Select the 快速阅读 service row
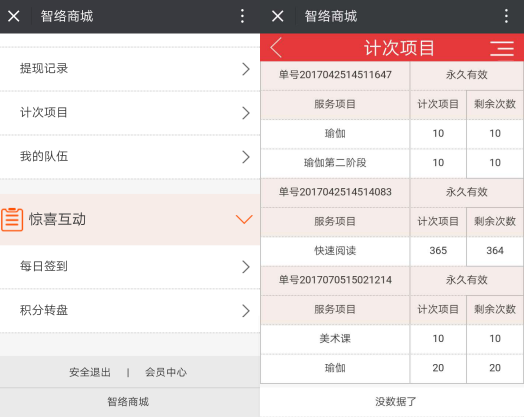Viewport: 524px width, 417px height. tap(392, 251)
